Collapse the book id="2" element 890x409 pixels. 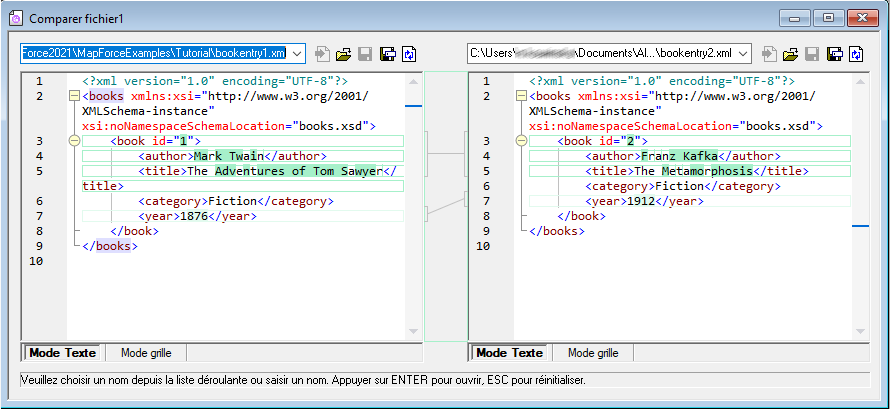pos(520,141)
